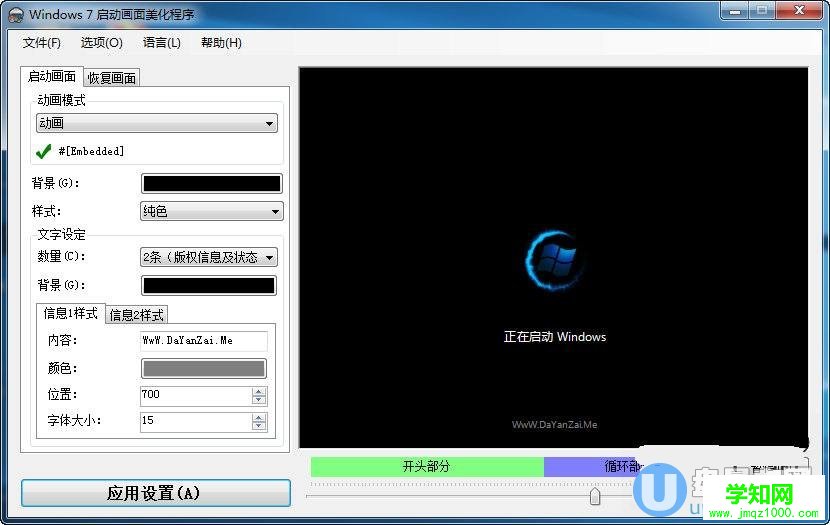Click the green checkmark next to #[Embedded]

43,151
